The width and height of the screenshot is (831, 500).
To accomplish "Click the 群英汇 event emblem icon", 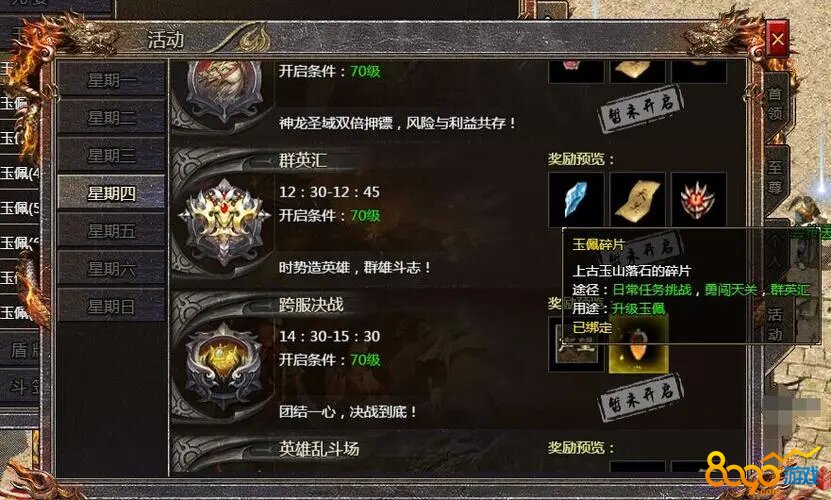I will pos(225,220).
